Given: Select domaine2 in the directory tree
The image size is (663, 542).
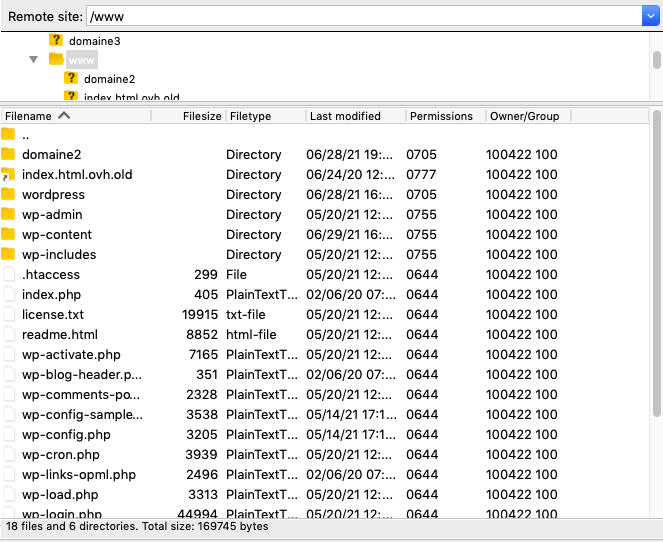Looking at the screenshot, I should (x=109, y=79).
